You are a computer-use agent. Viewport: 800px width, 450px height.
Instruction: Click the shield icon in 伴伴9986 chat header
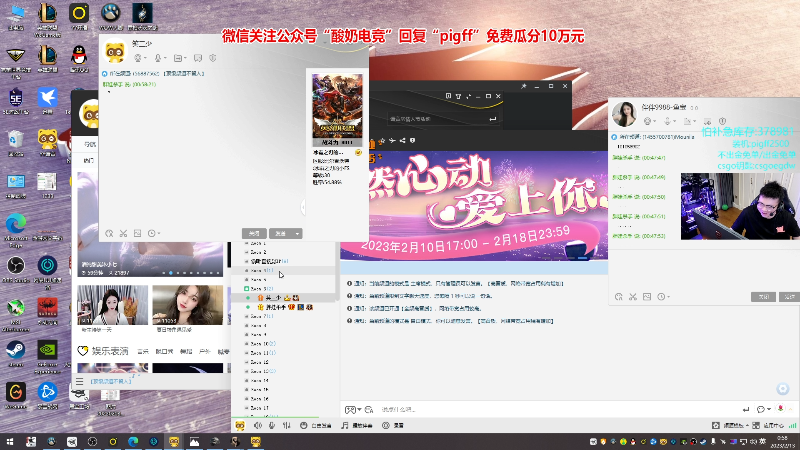[x=722, y=121]
